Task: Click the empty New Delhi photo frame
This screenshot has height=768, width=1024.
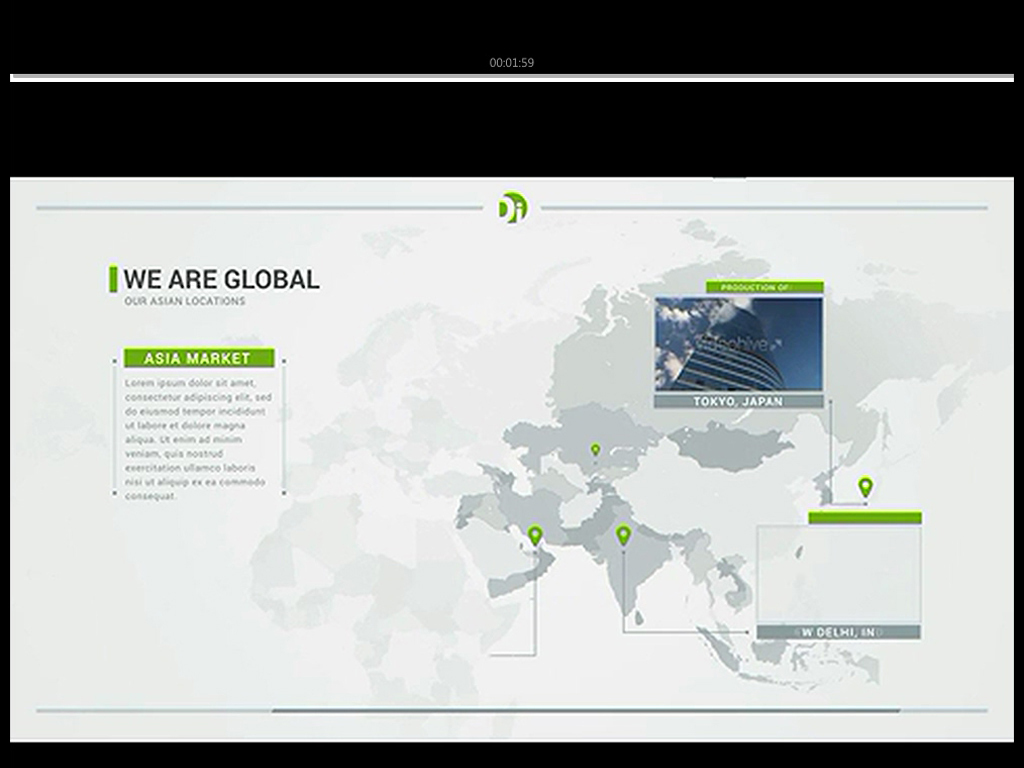Action: coord(838,574)
